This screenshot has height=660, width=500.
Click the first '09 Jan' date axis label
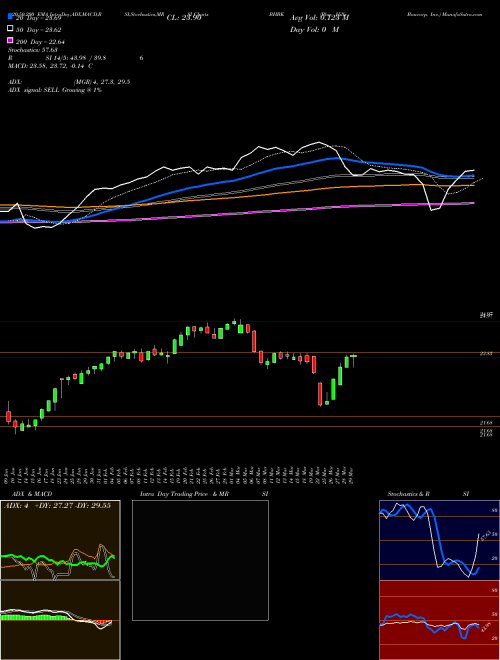point(6,475)
